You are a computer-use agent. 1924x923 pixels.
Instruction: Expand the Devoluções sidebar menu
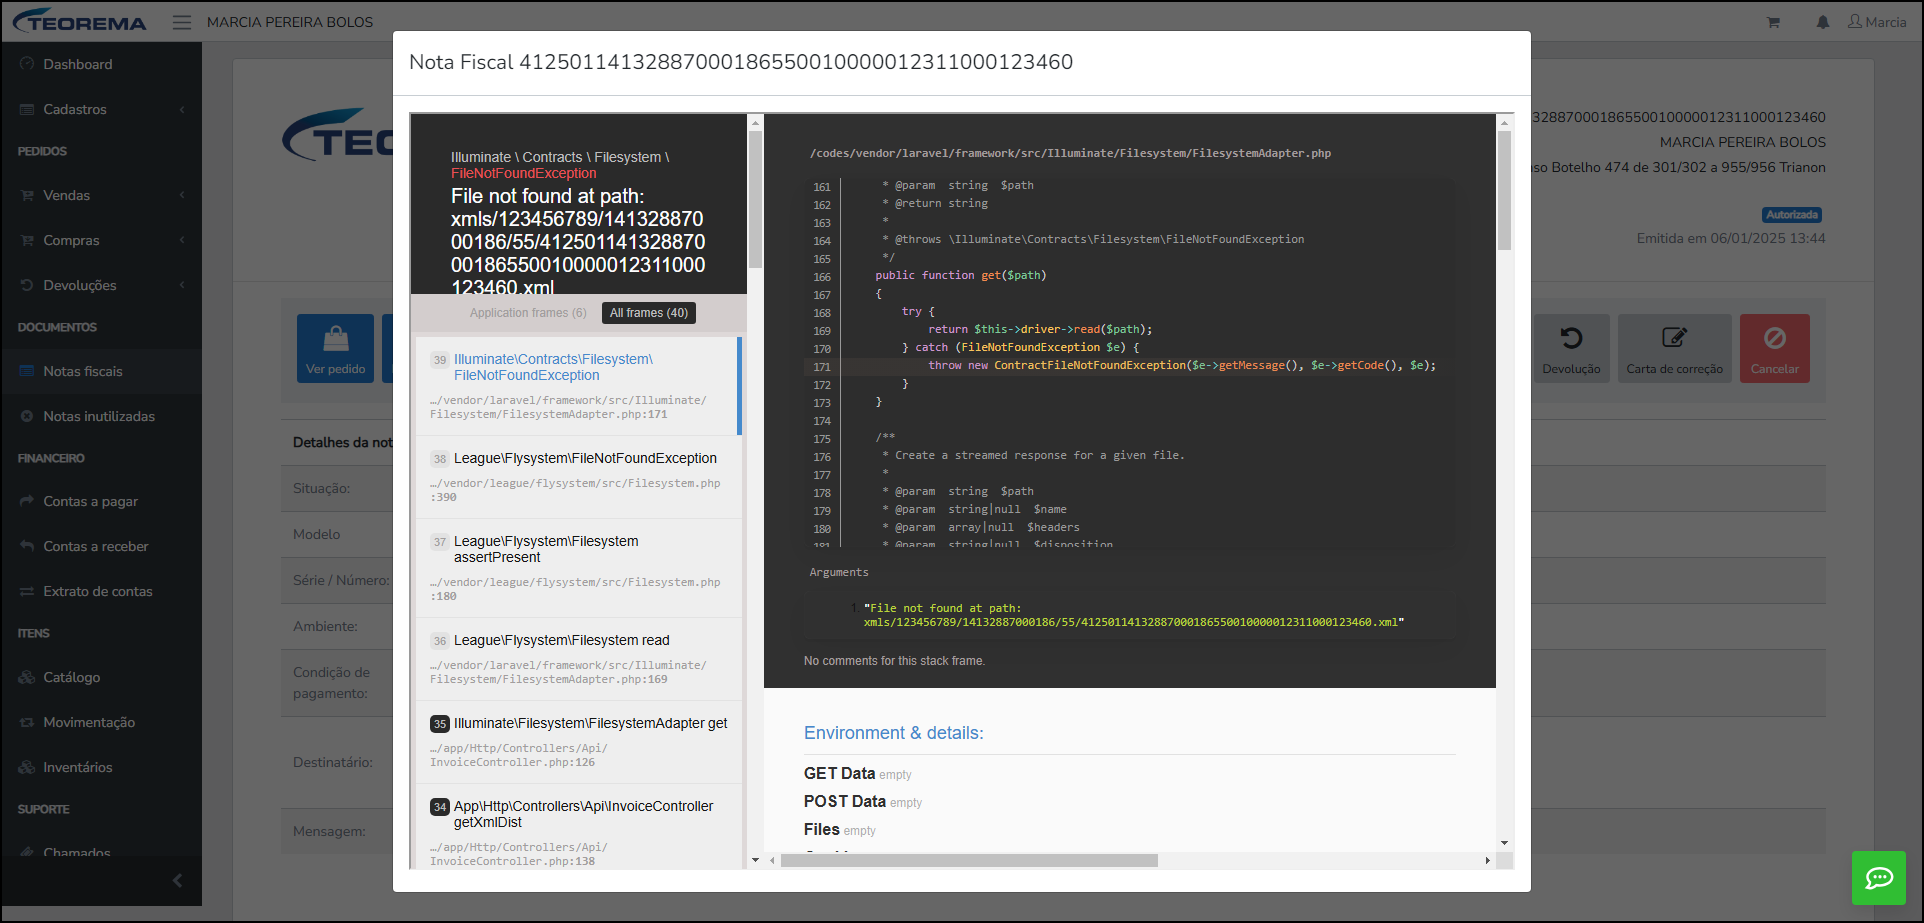[101, 285]
